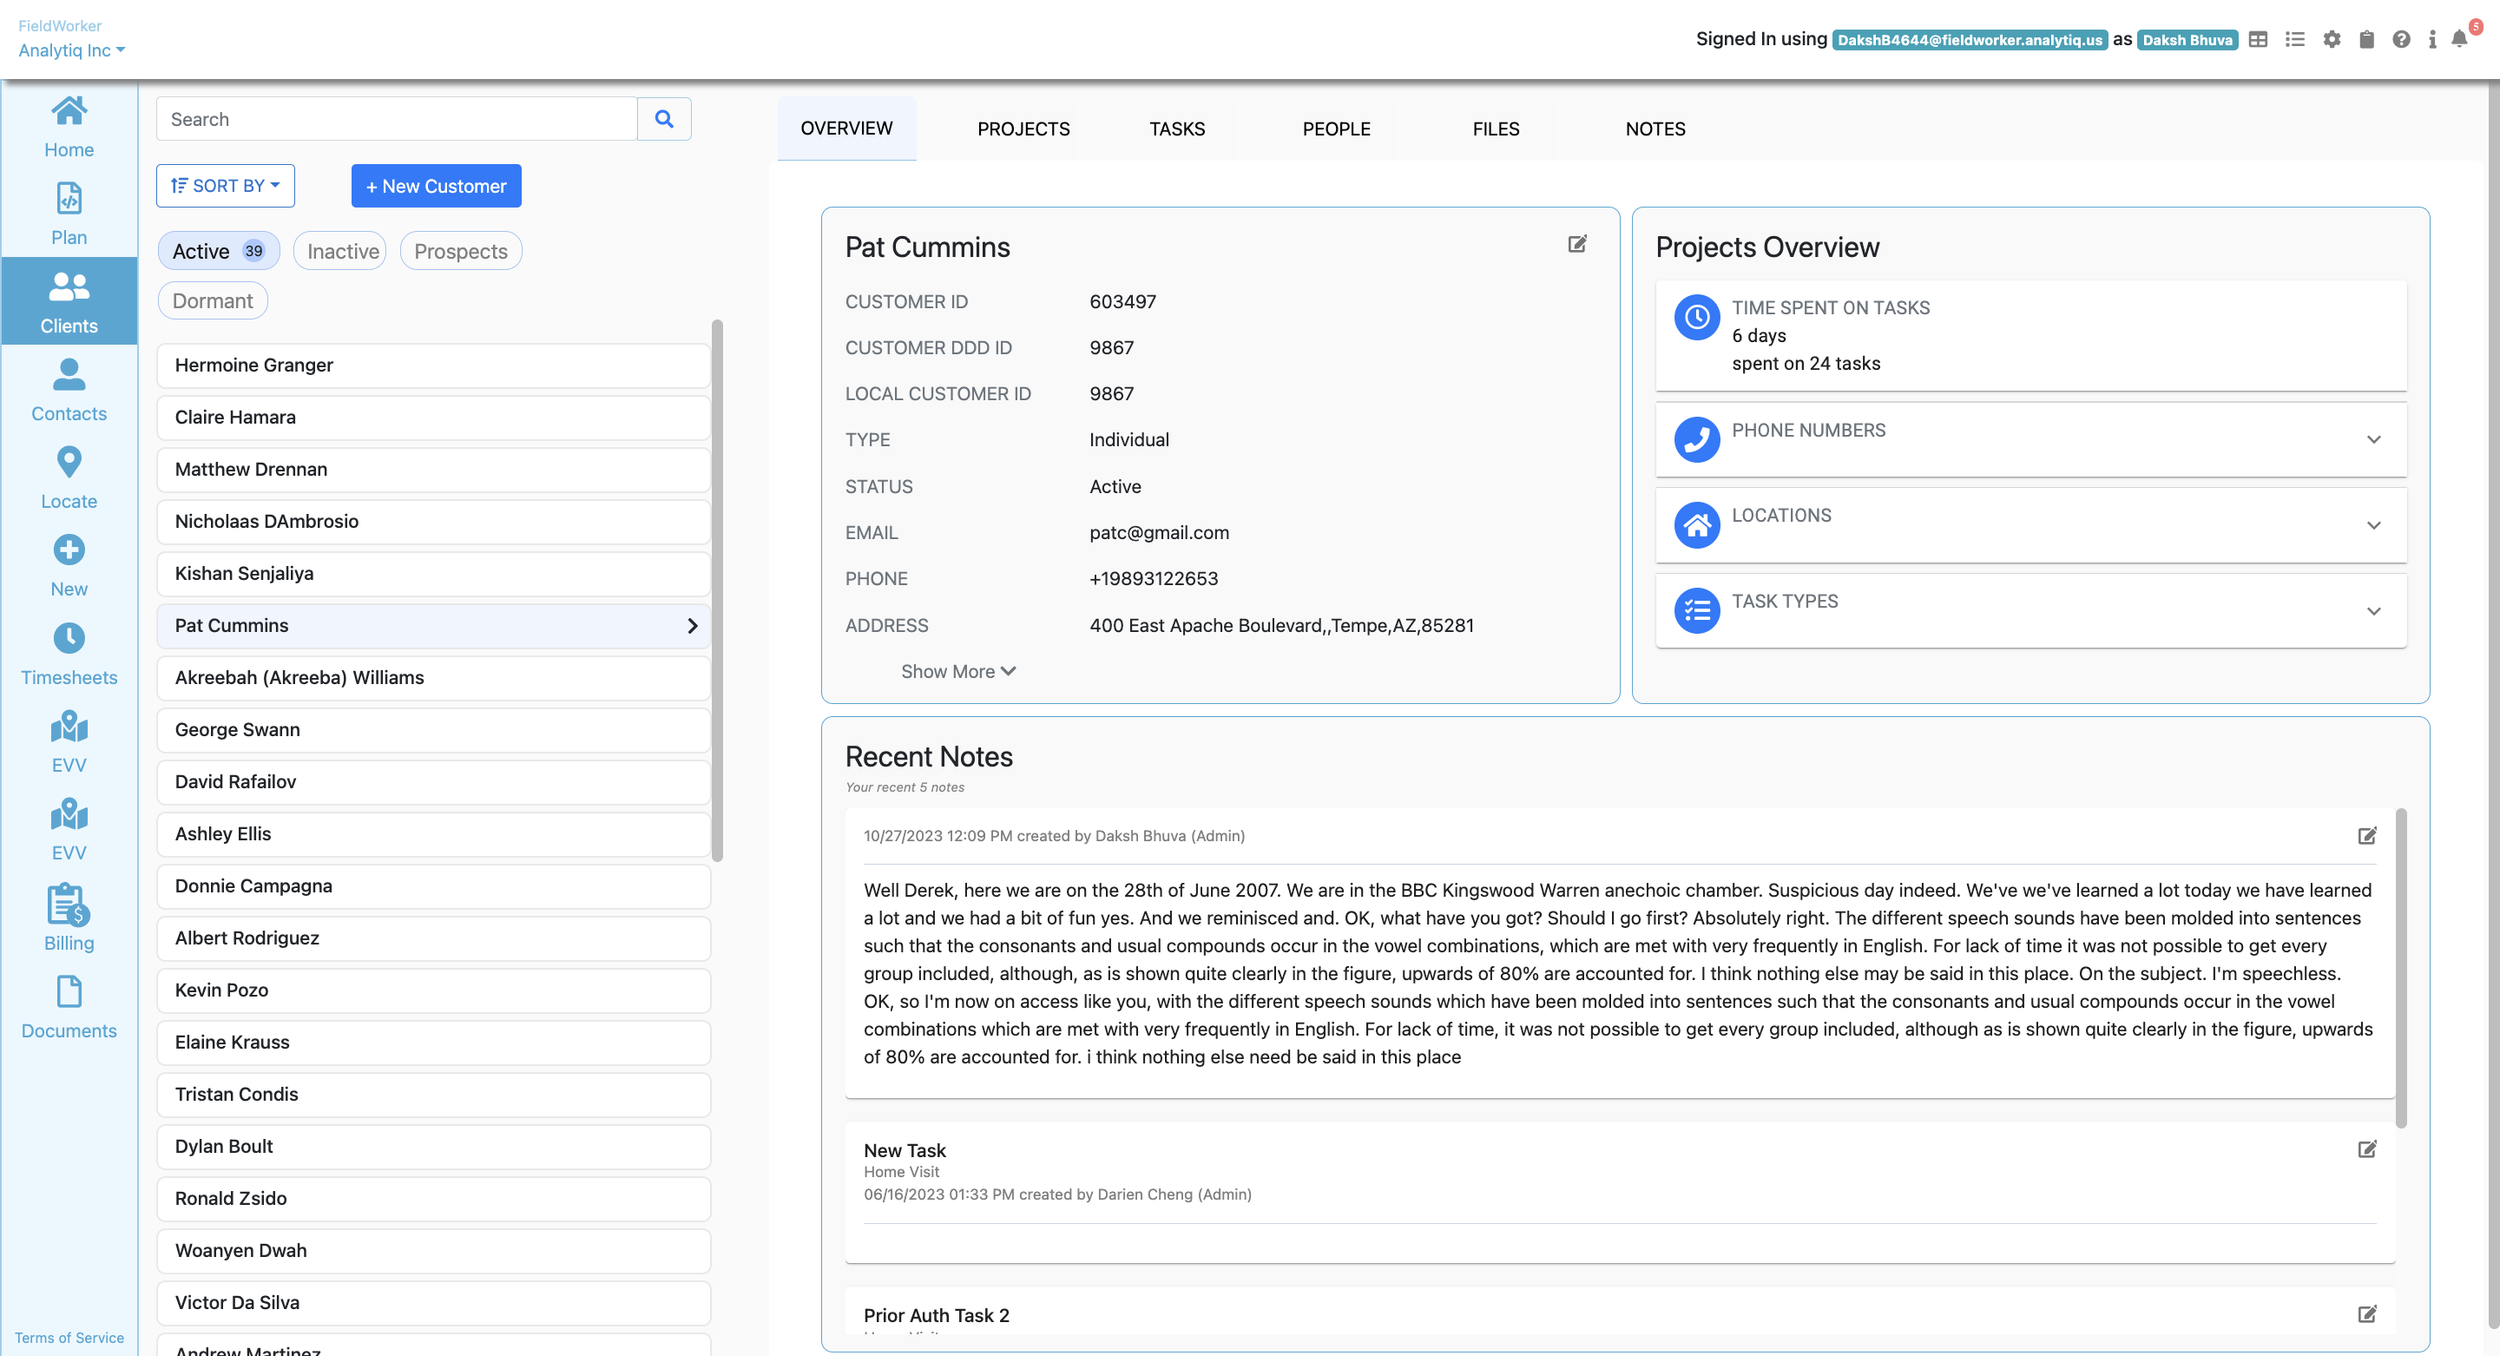Click the notifications bell icon
The image size is (2500, 1356).
2459,40
